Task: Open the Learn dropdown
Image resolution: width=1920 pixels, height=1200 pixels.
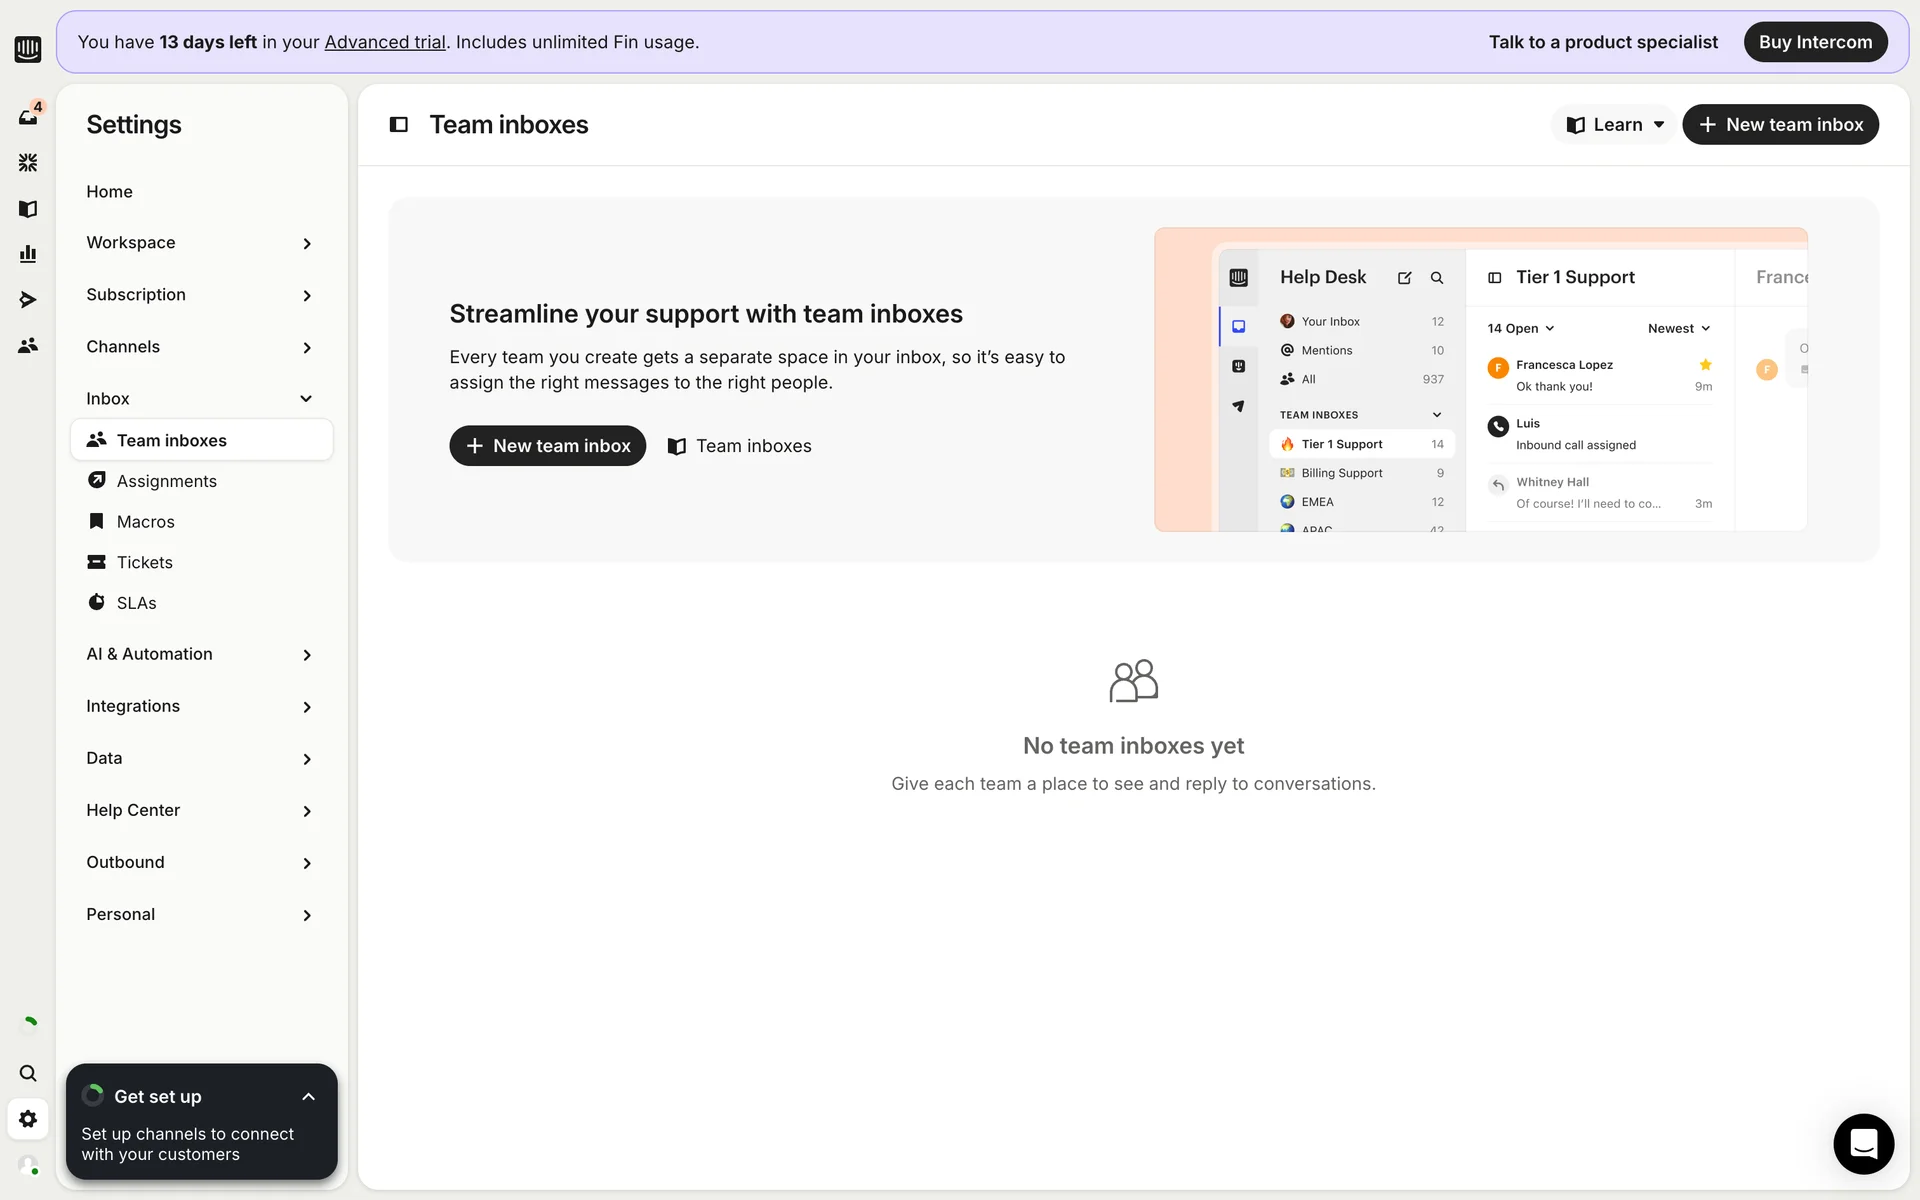Action: point(1614,125)
